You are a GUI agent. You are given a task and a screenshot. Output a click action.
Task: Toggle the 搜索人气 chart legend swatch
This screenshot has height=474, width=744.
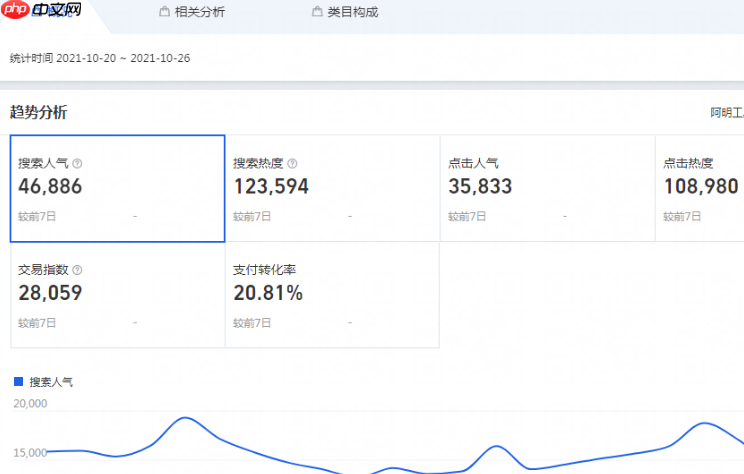click(x=19, y=381)
